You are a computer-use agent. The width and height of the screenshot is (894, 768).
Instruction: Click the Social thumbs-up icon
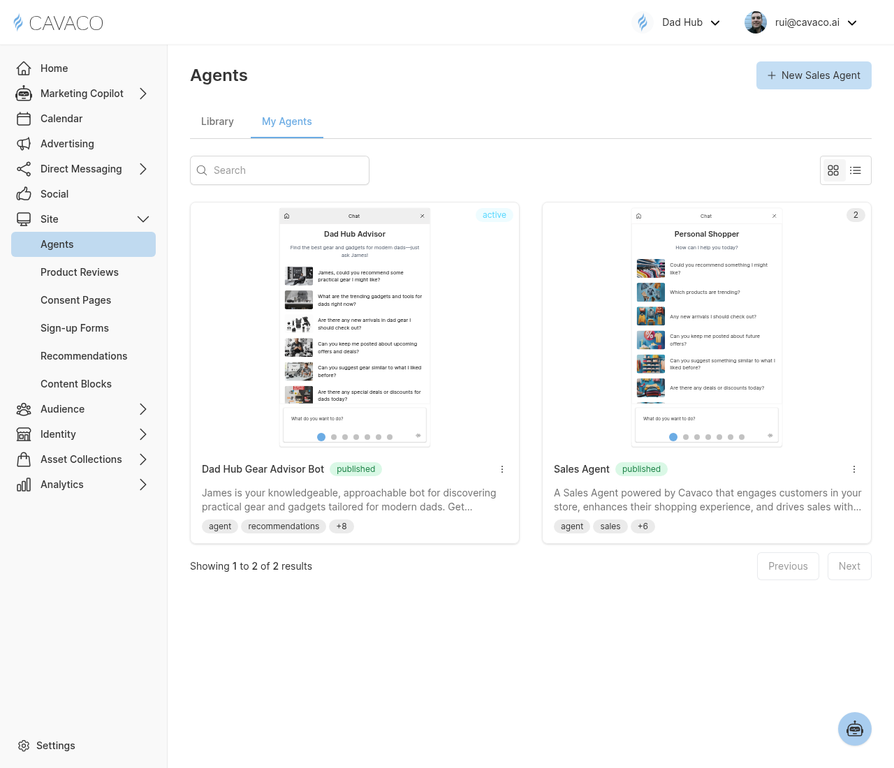pyautogui.click(x=23, y=194)
